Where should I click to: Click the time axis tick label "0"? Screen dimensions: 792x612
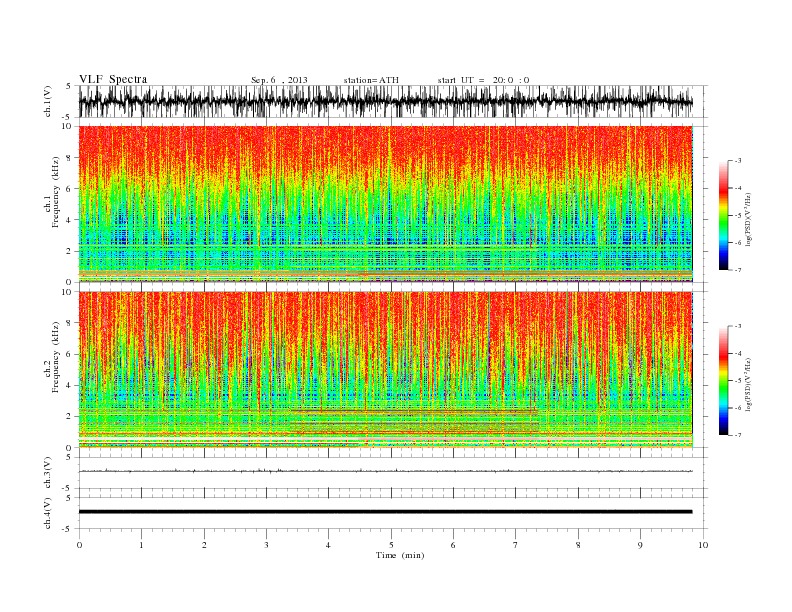coord(79,545)
